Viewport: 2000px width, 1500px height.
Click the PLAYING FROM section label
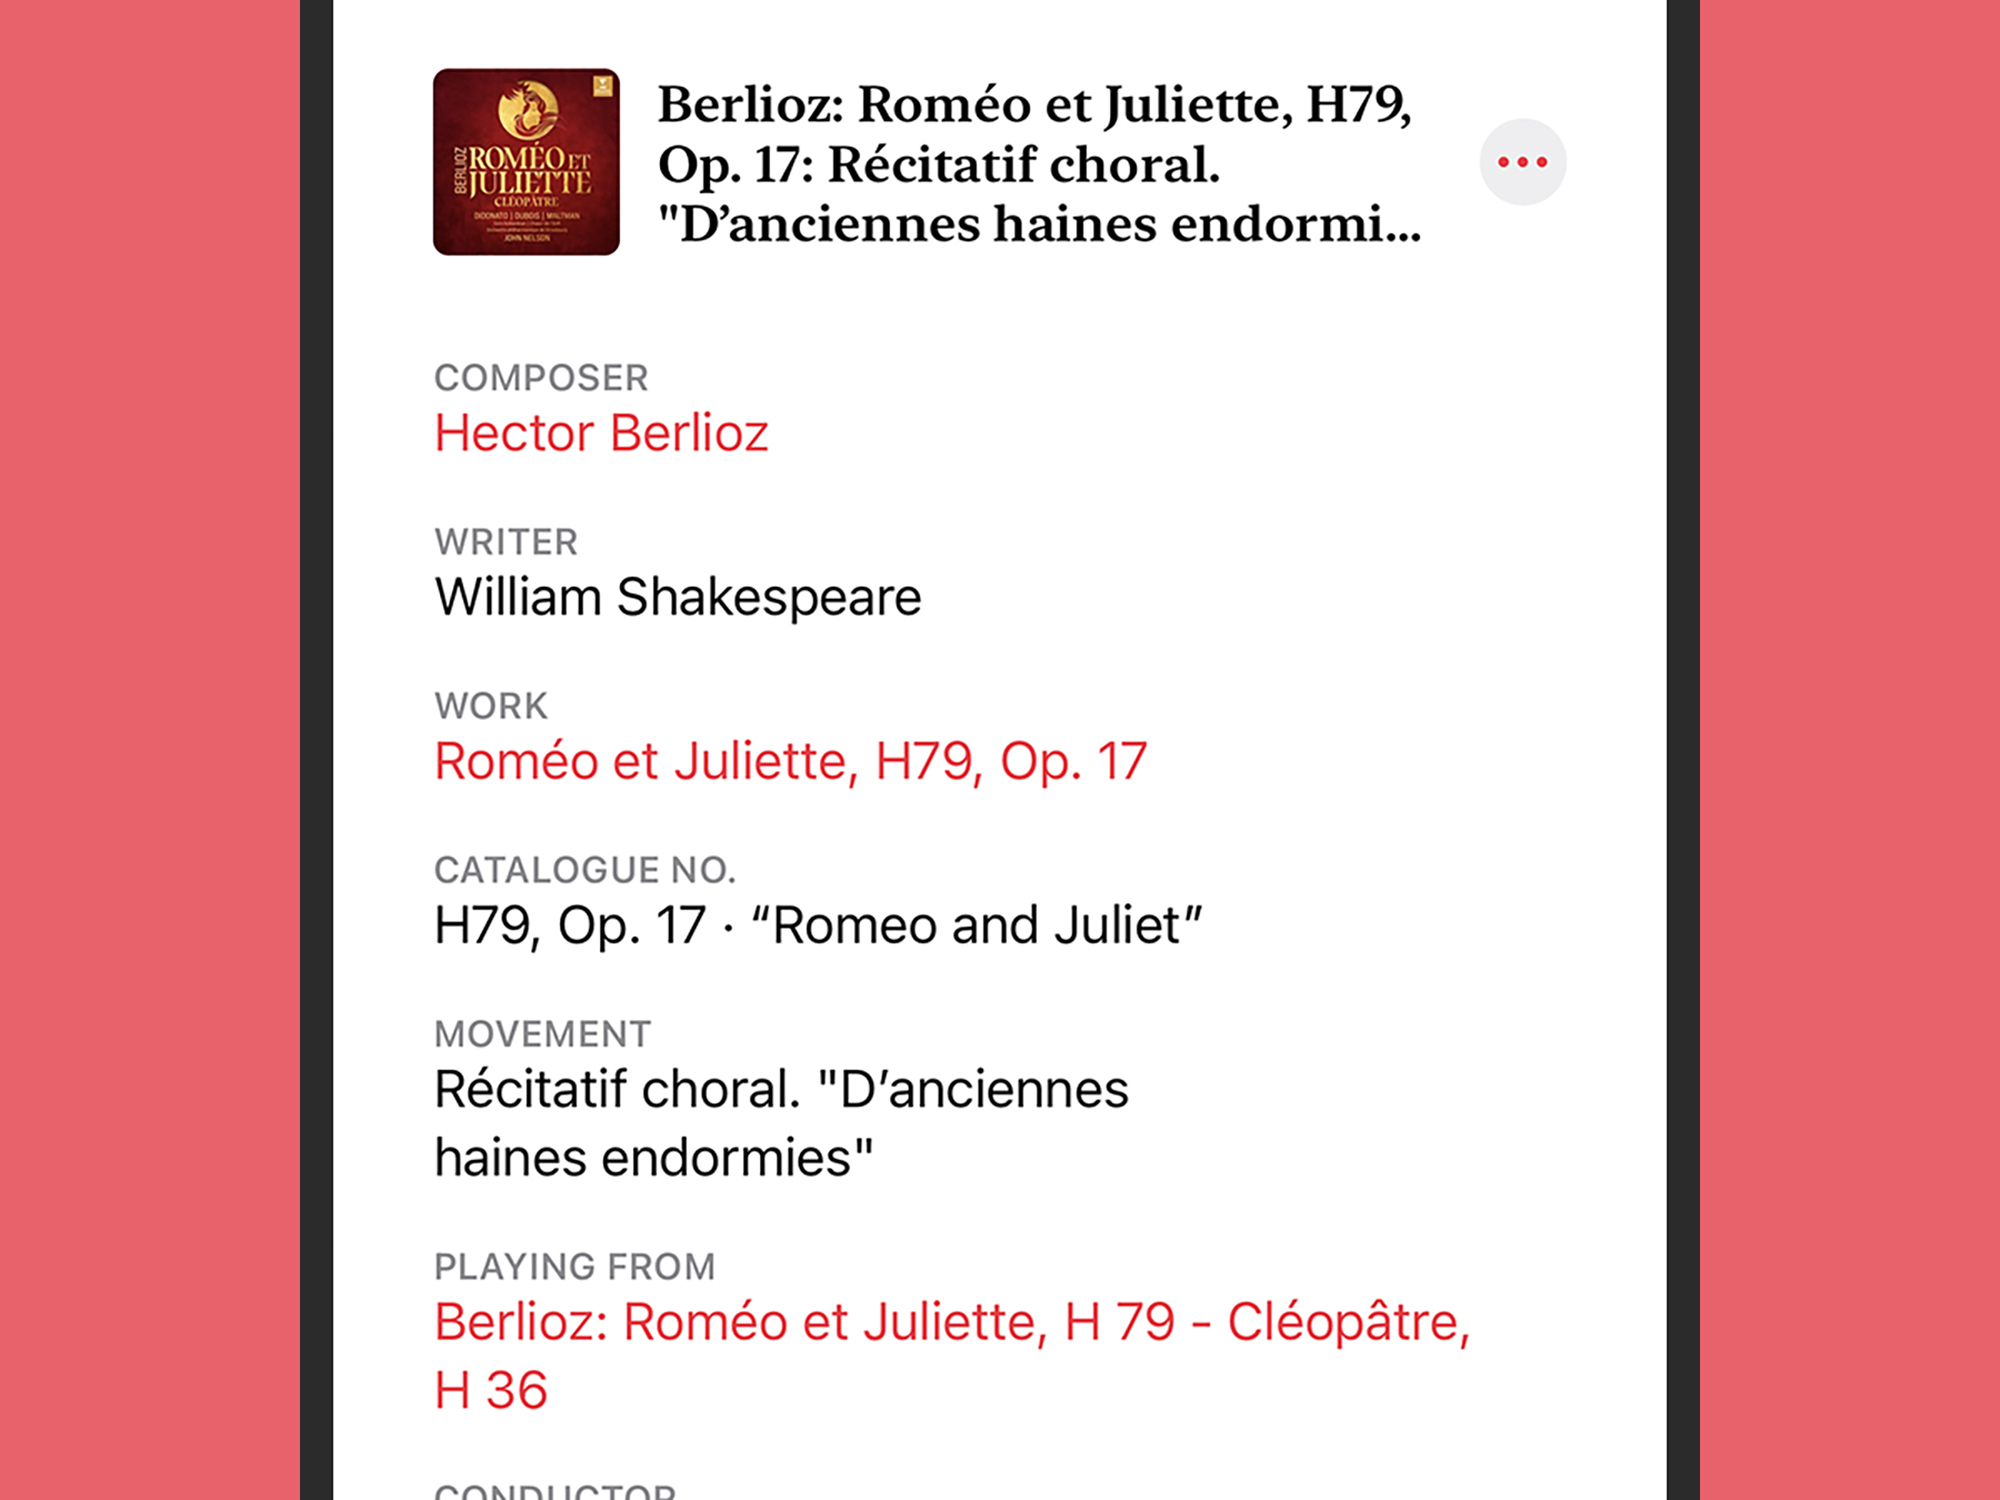pos(574,1267)
